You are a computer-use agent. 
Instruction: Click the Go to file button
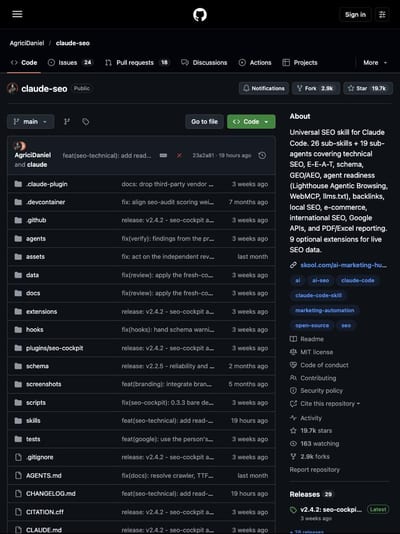204,122
